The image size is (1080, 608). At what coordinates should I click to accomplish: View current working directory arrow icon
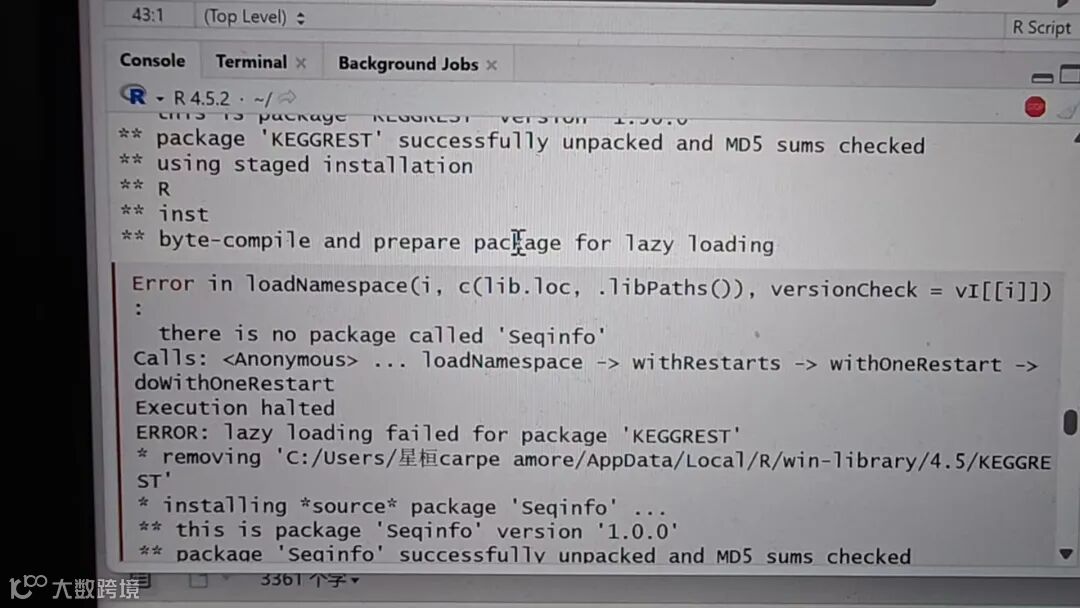click(x=288, y=97)
